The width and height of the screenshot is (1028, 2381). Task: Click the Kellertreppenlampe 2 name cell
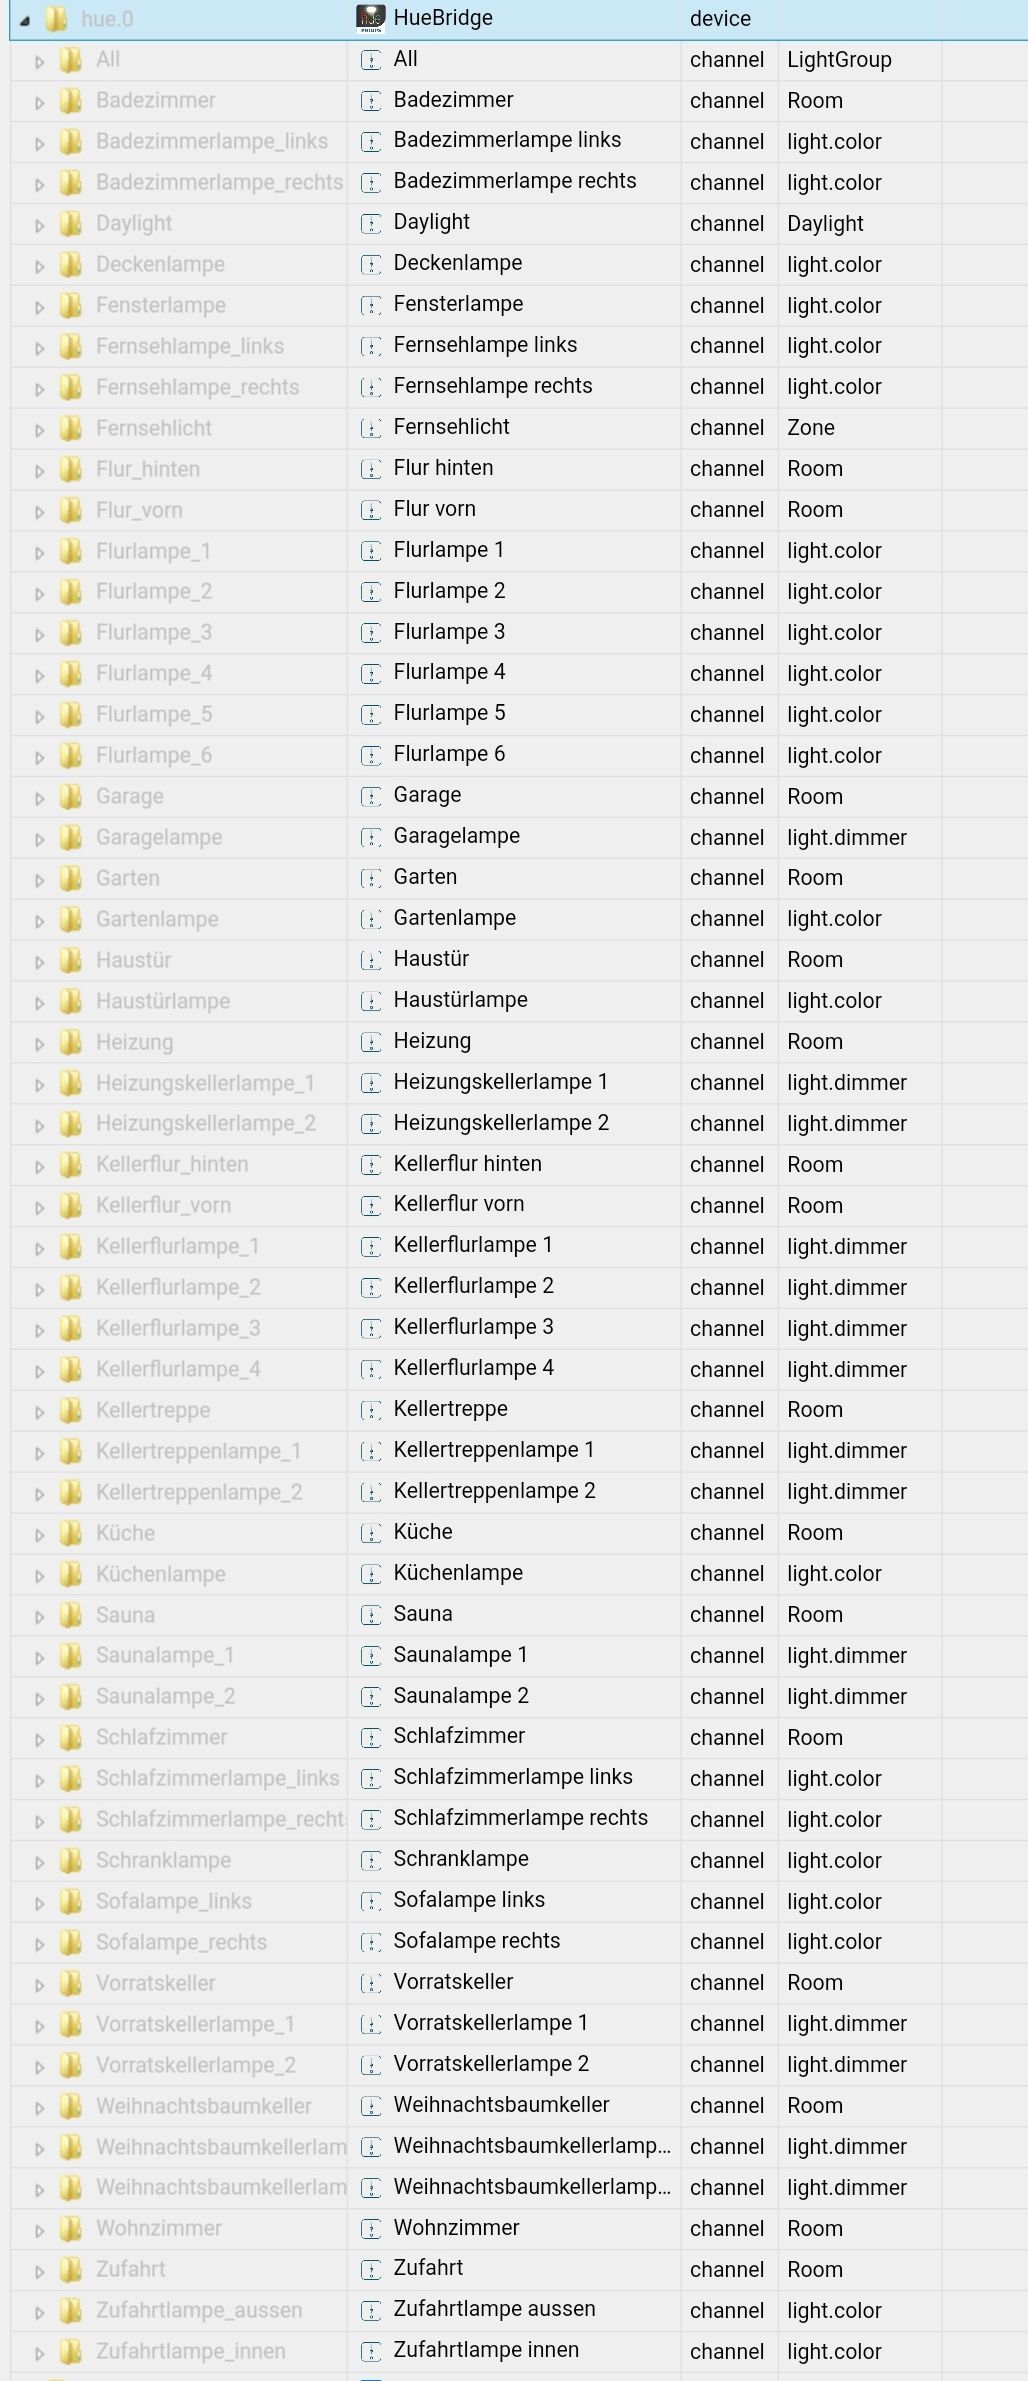click(x=514, y=1491)
